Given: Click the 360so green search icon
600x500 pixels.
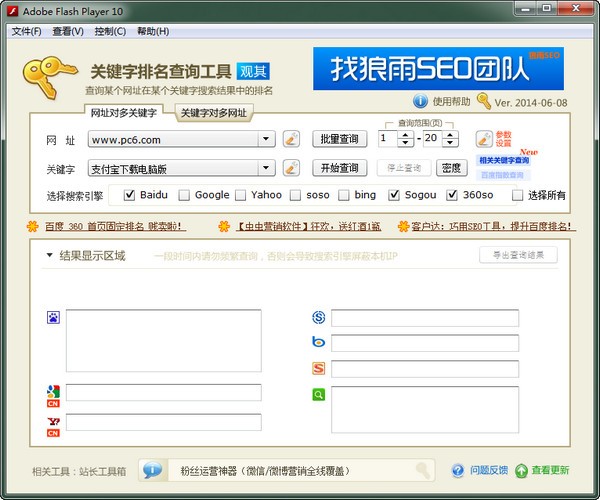Looking at the screenshot, I should [319, 394].
